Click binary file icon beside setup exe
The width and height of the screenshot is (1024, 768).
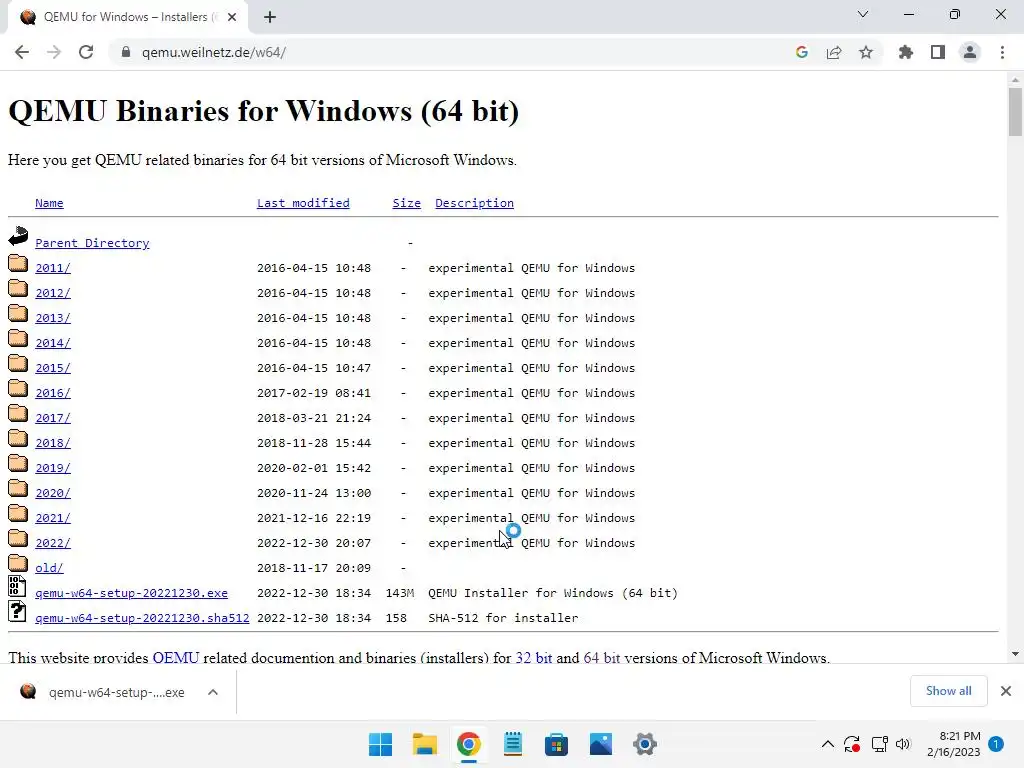18,586
